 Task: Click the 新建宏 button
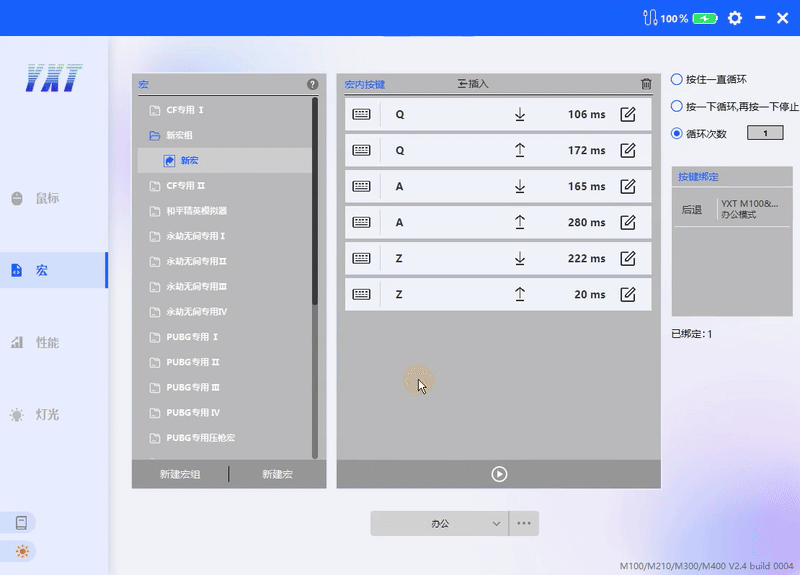278,474
